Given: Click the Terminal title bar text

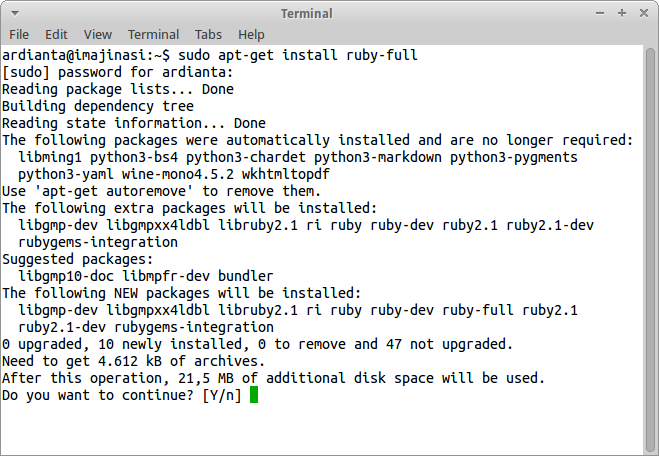Looking at the screenshot, I should pyautogui.click(x=307, y=13).
